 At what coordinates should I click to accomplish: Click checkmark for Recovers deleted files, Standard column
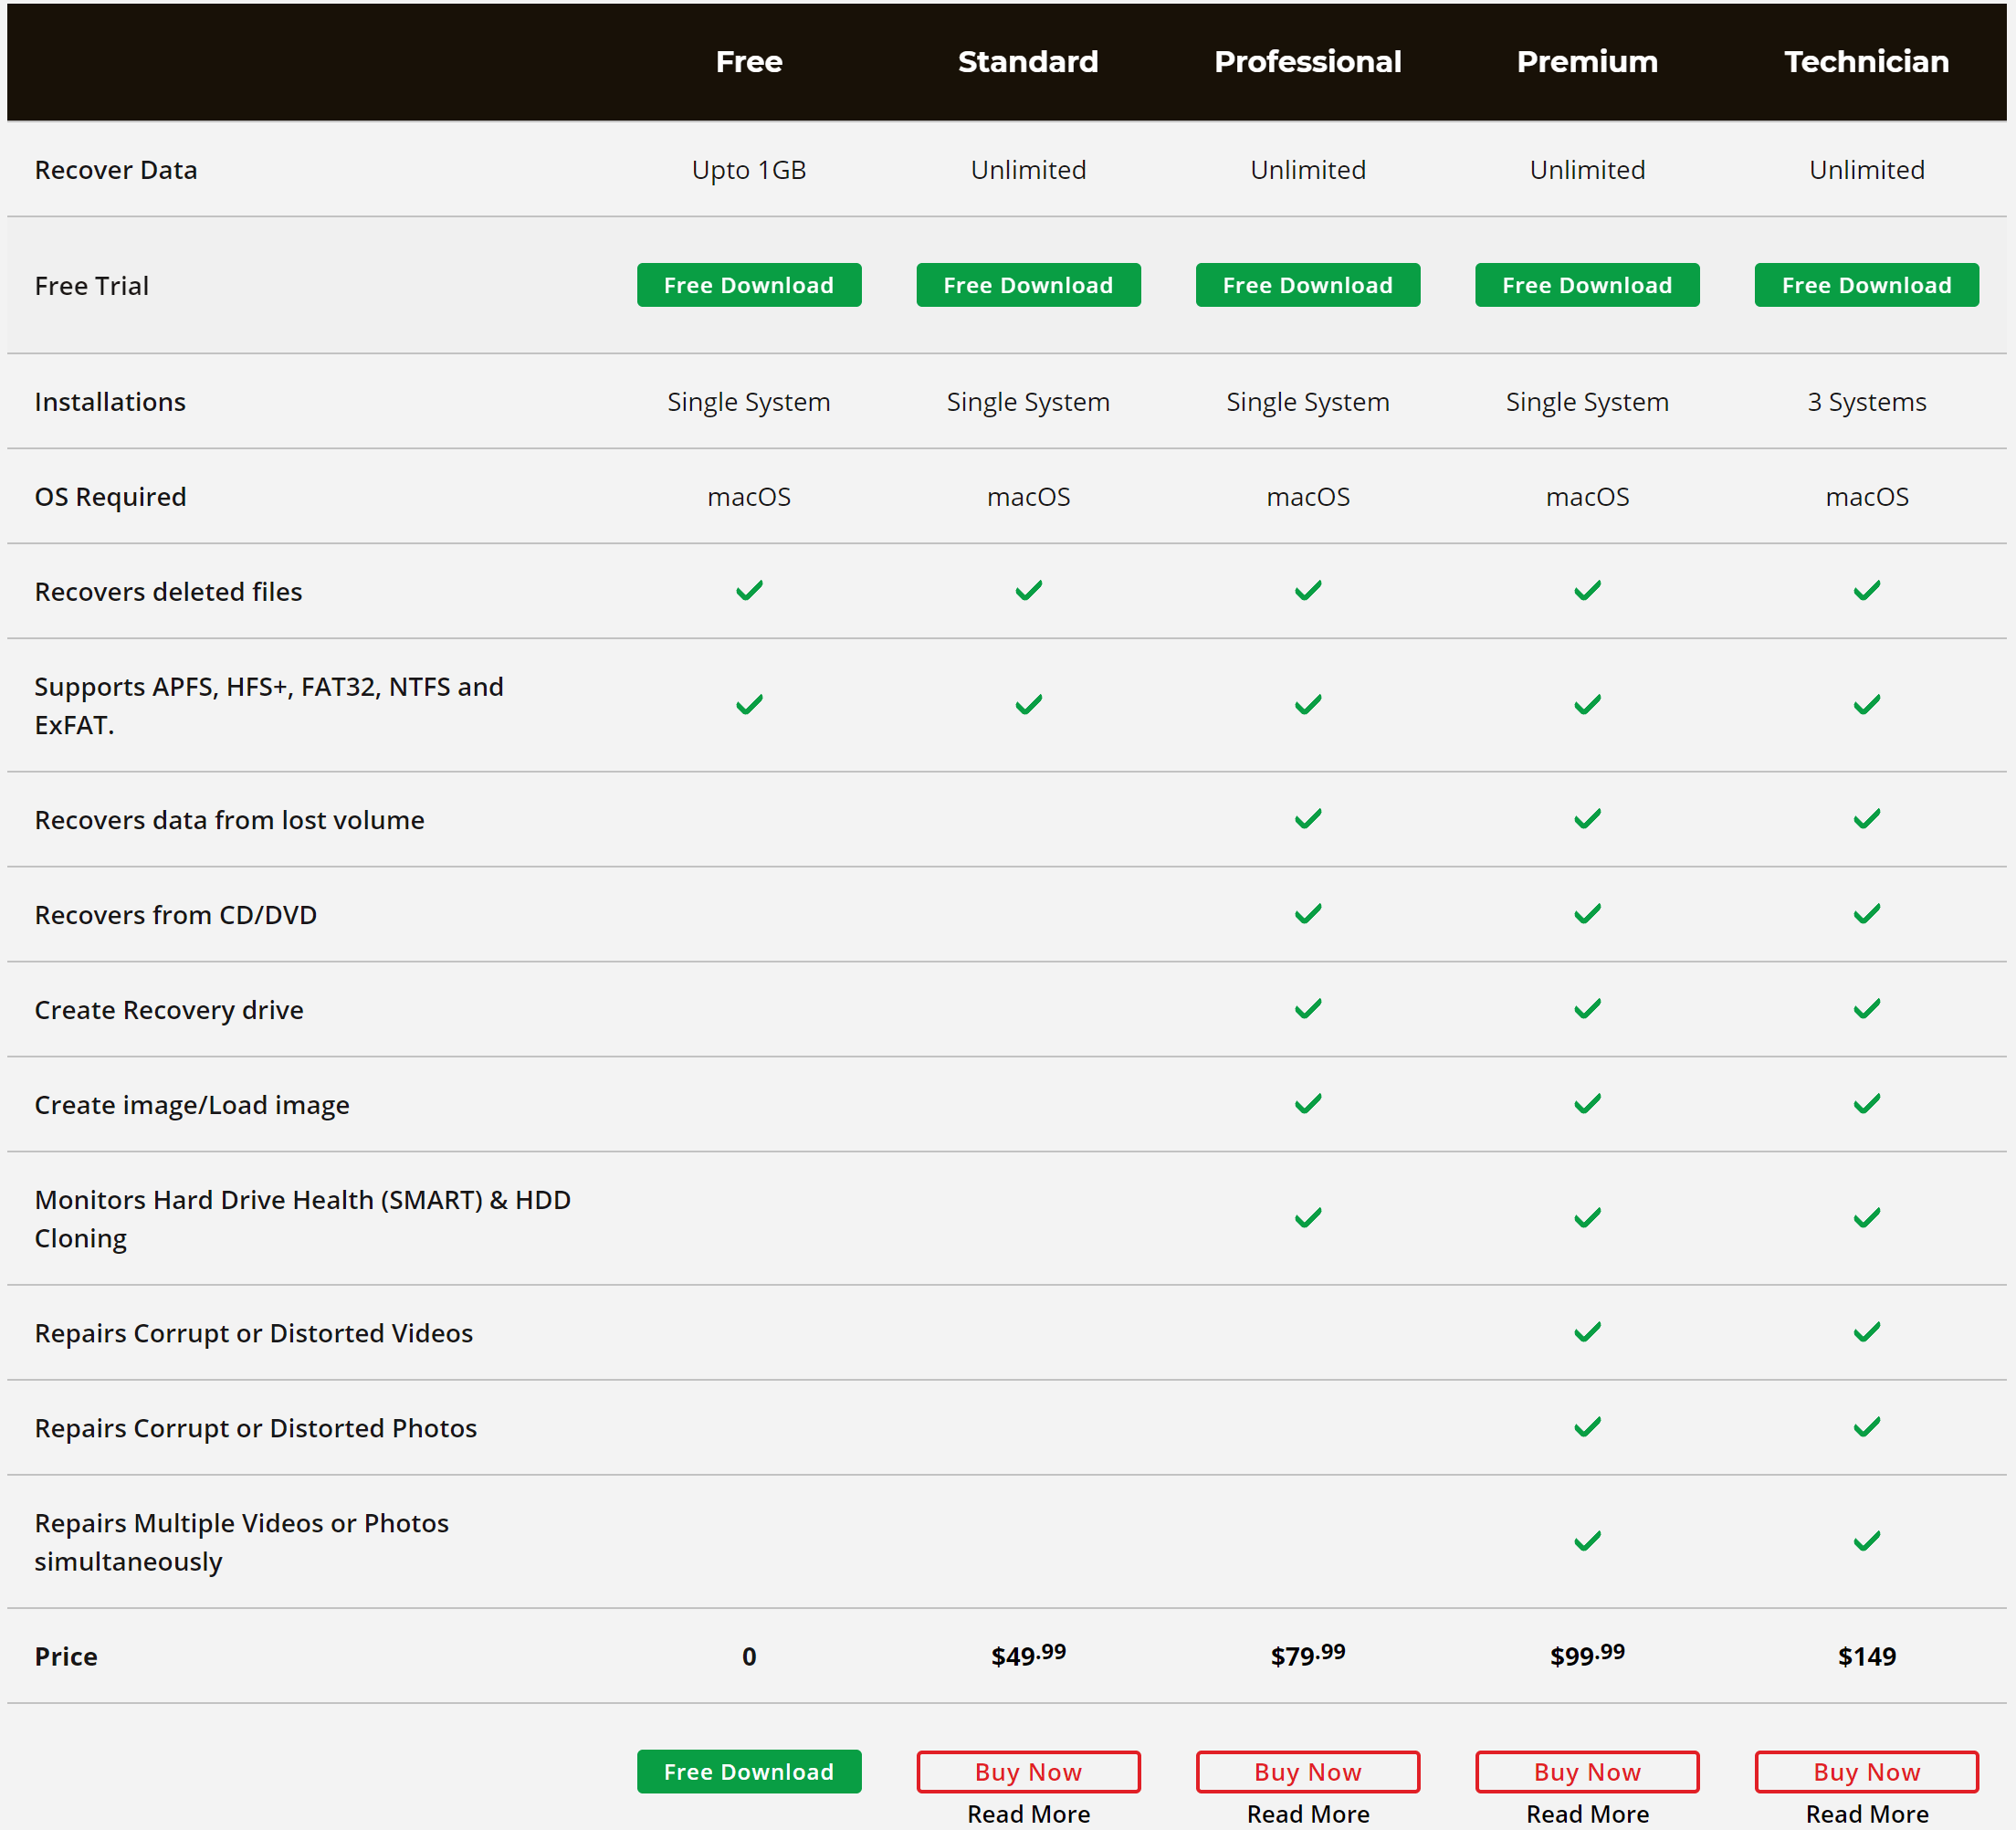(x=1028, y=591)
